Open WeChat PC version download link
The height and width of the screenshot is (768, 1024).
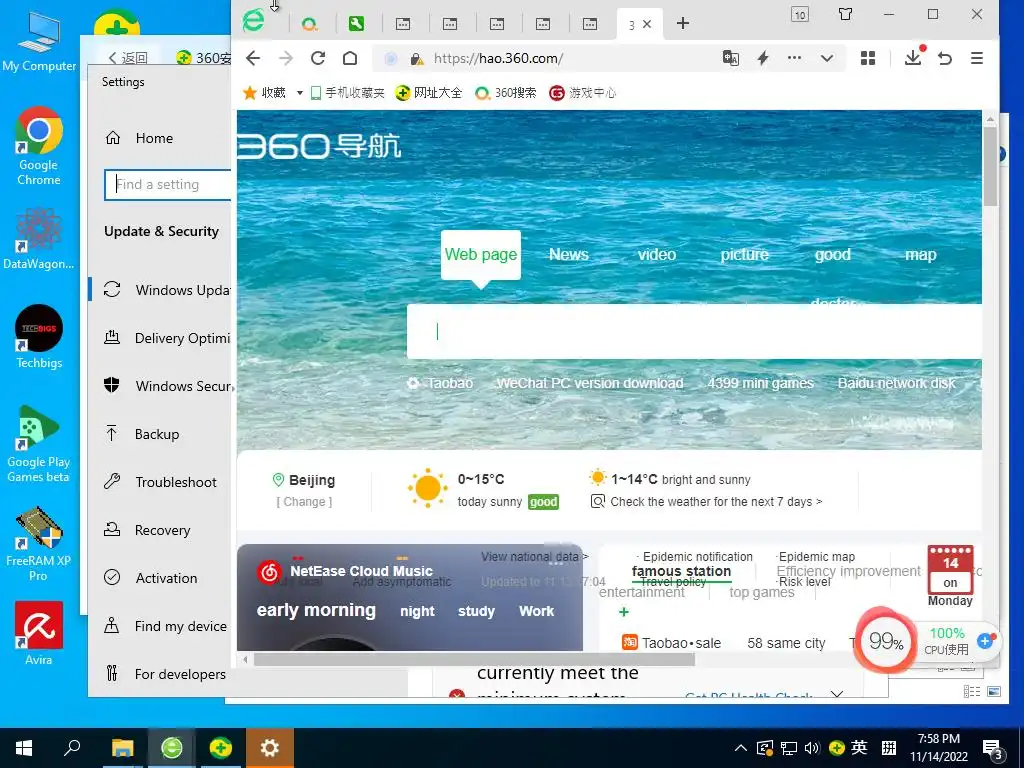pos(590,383)
